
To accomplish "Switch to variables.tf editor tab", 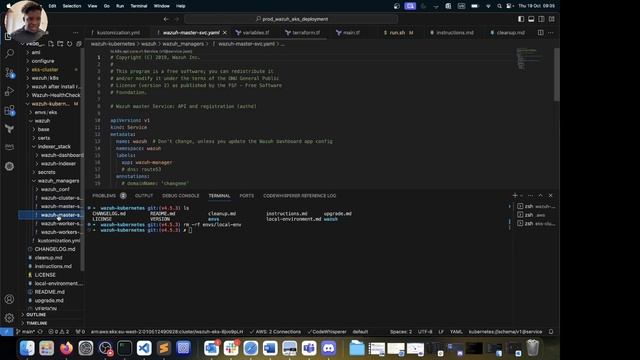I will pyautogui.click(x=256, y=33).
